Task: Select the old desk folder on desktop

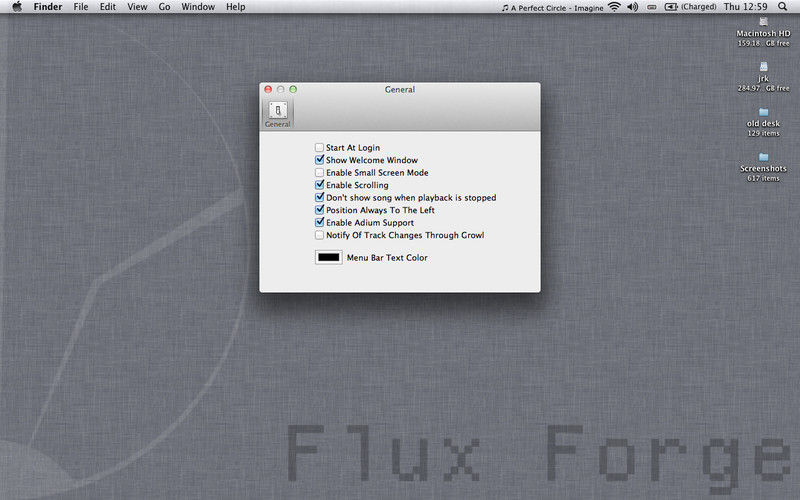Action: point(763,112)
